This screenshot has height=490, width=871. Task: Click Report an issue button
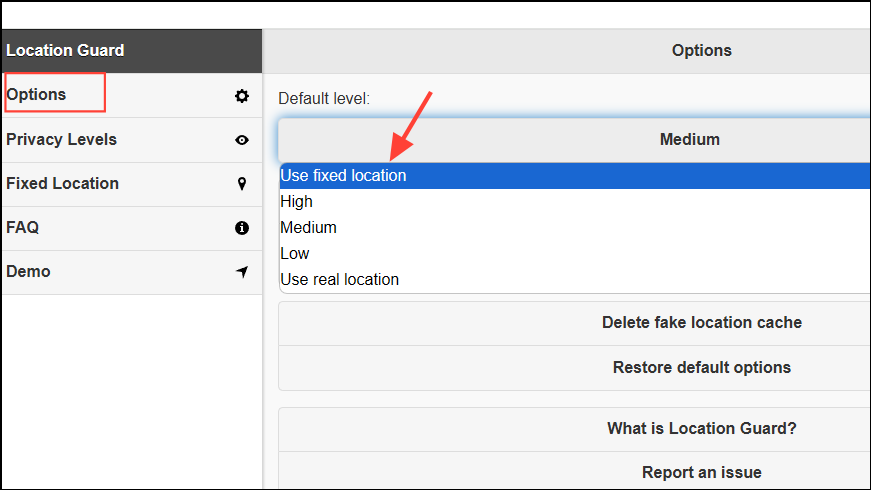tap(701, 472)
